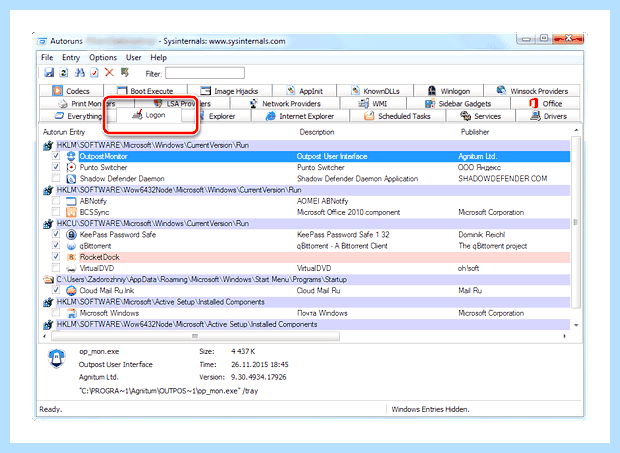Sort by Autorun Entry column header
Screen dimensions: 620x453
(x=64, y=132)
